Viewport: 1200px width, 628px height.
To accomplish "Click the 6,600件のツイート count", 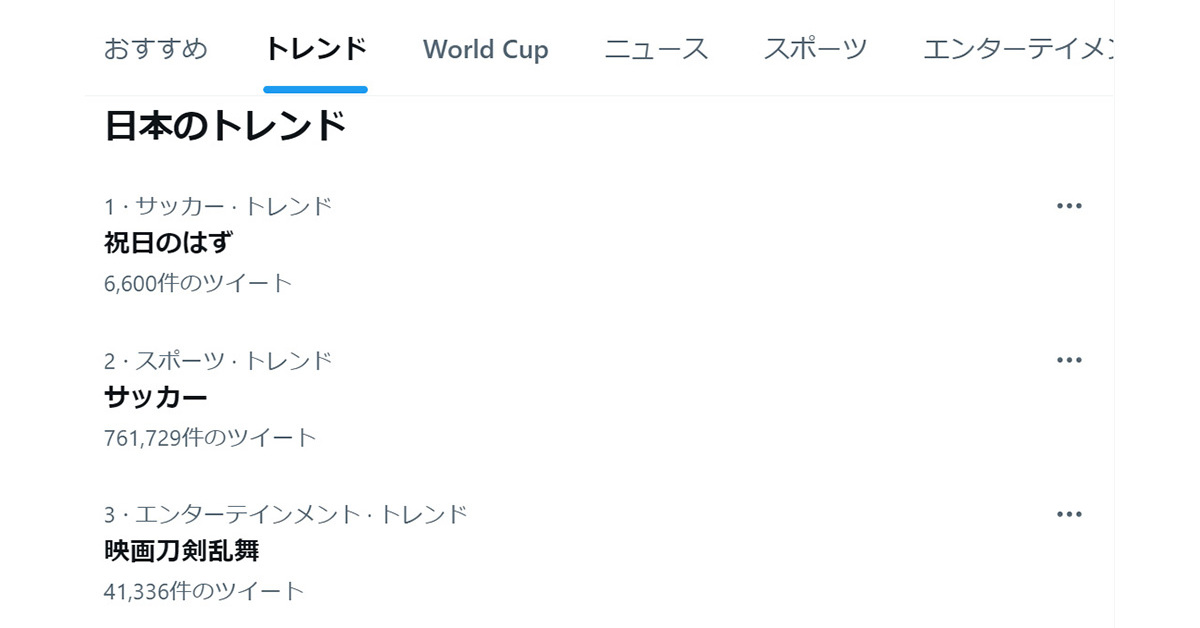I will (197, 283).
